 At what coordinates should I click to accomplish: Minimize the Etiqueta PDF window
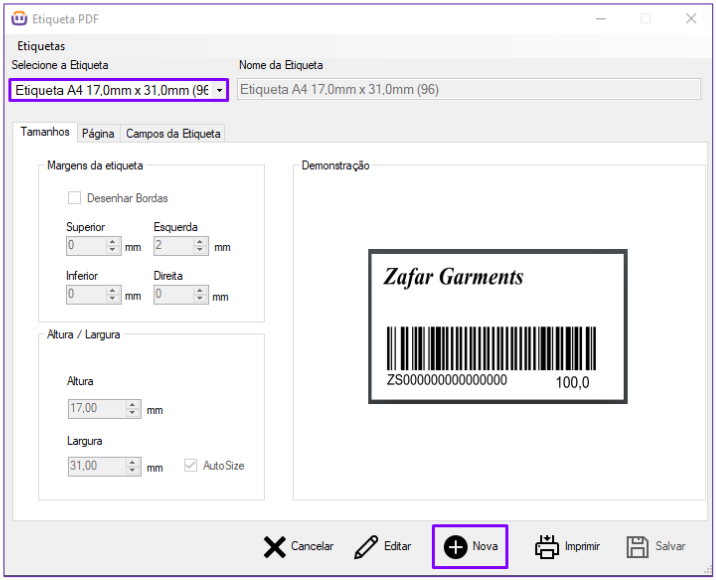pyautogui.click(x=601, y=18)
